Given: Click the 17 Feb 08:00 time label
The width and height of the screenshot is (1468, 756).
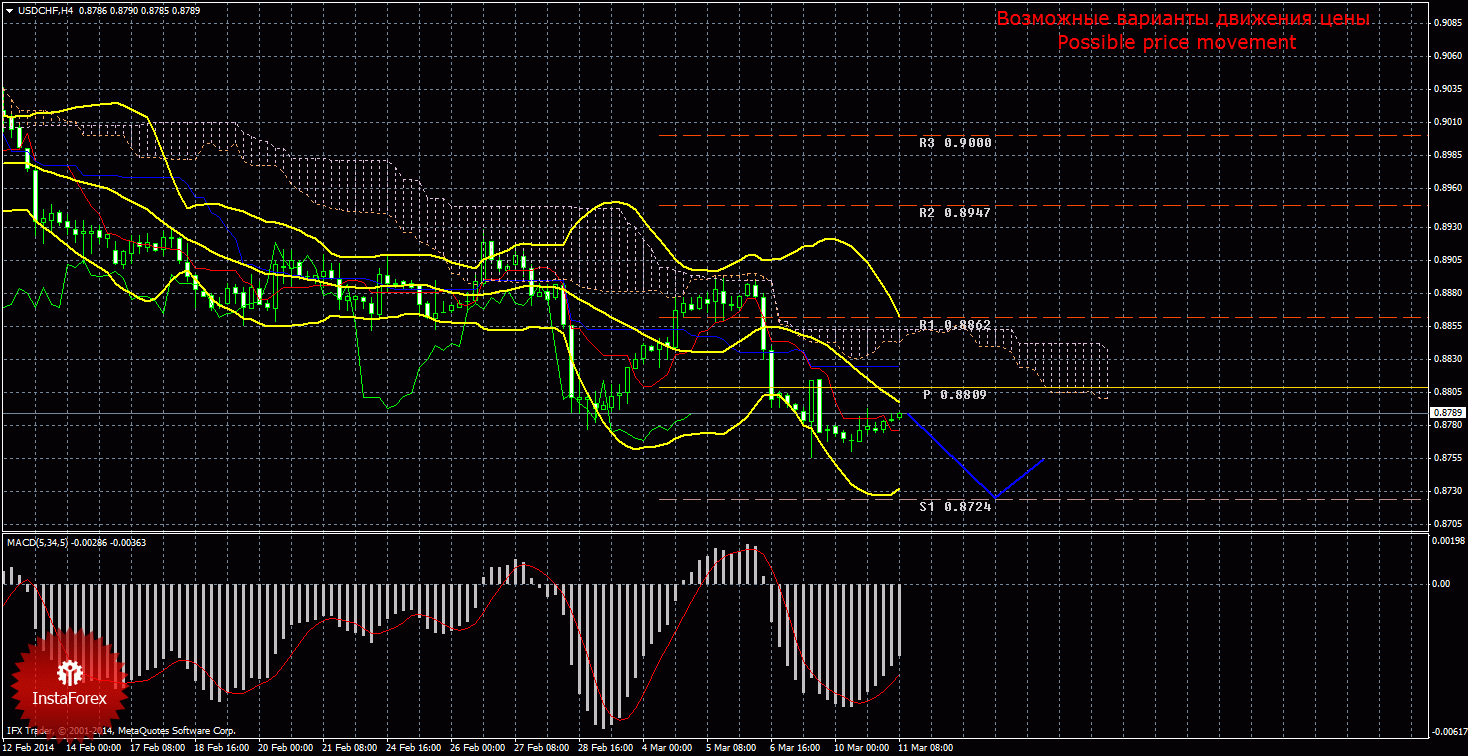Looking at the screenshot, I should [x=156, y=748].
